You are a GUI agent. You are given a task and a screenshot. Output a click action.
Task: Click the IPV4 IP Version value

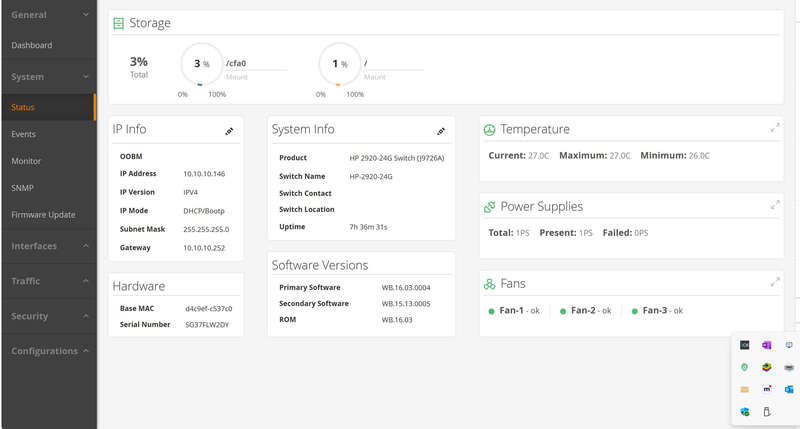point(190,192)
